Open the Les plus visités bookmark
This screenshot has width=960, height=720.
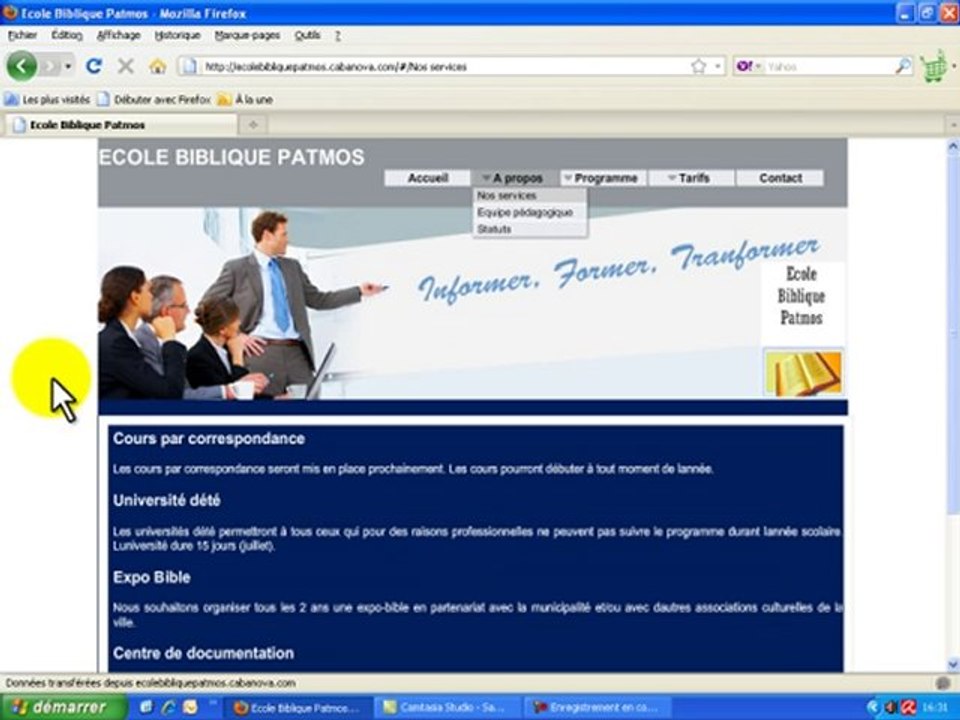[47, 99]
